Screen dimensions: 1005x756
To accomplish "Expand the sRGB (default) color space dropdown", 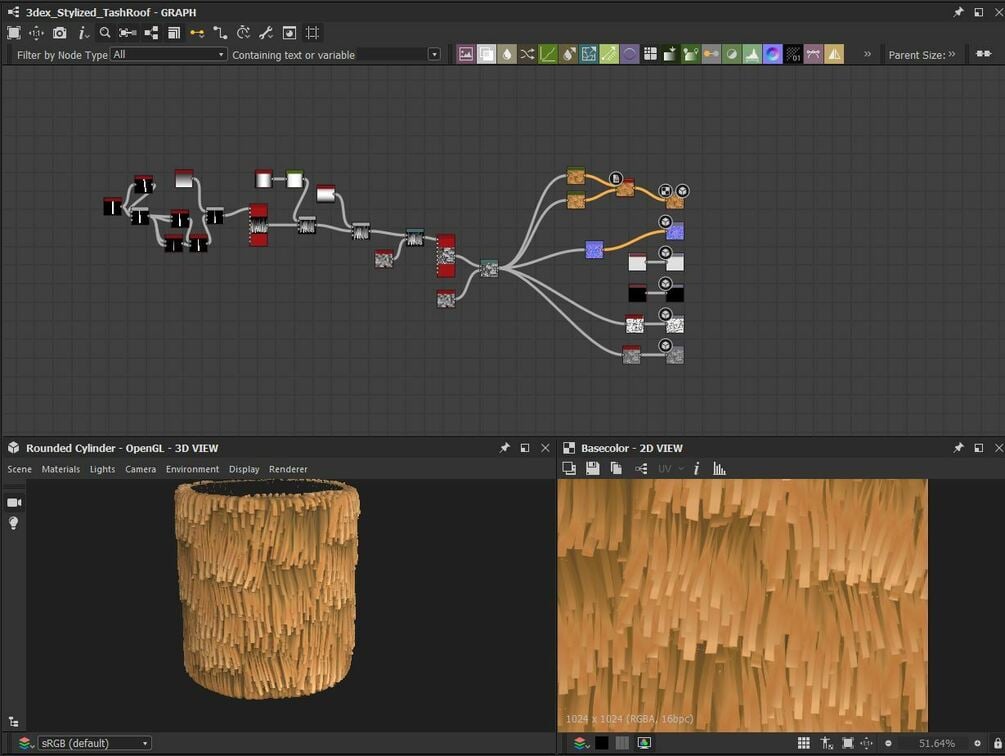I will point(94,743).
